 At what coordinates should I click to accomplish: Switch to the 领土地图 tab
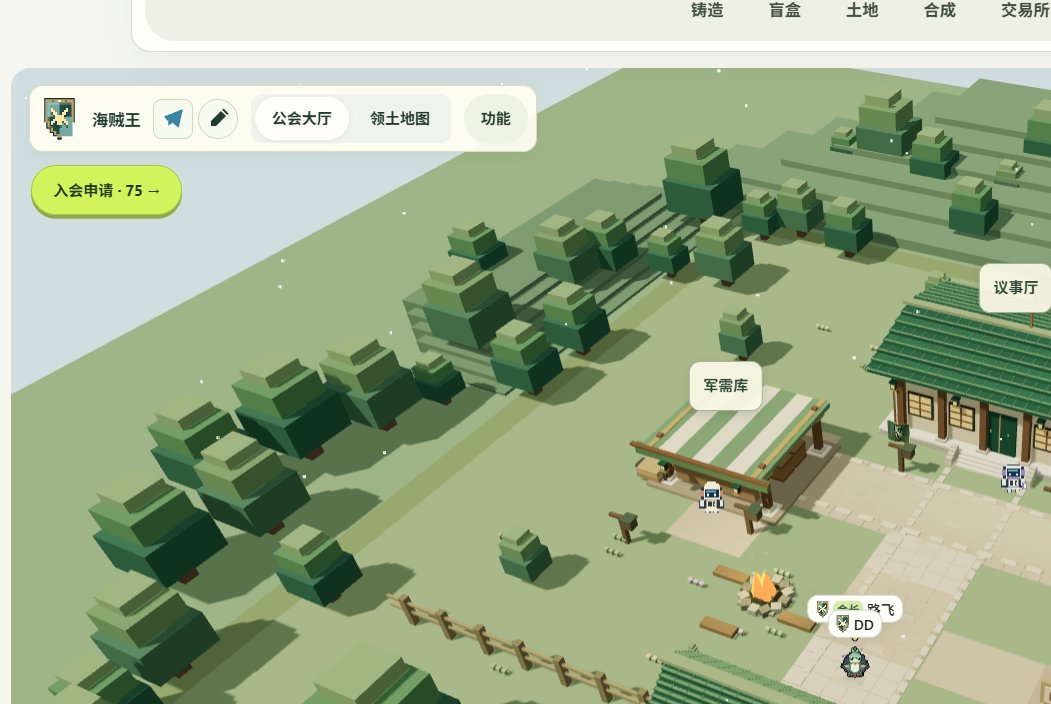pyautogui.click(x=400, y=119)
